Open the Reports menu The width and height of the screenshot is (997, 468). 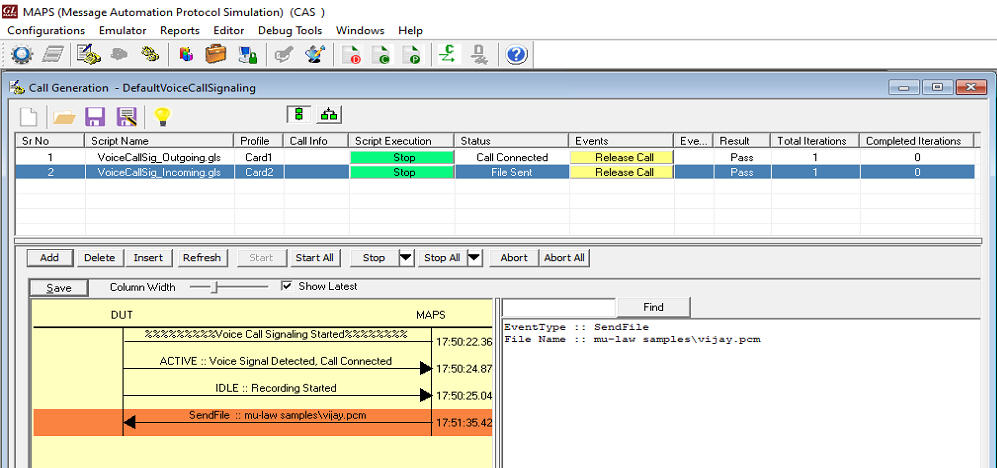(180, 31)
